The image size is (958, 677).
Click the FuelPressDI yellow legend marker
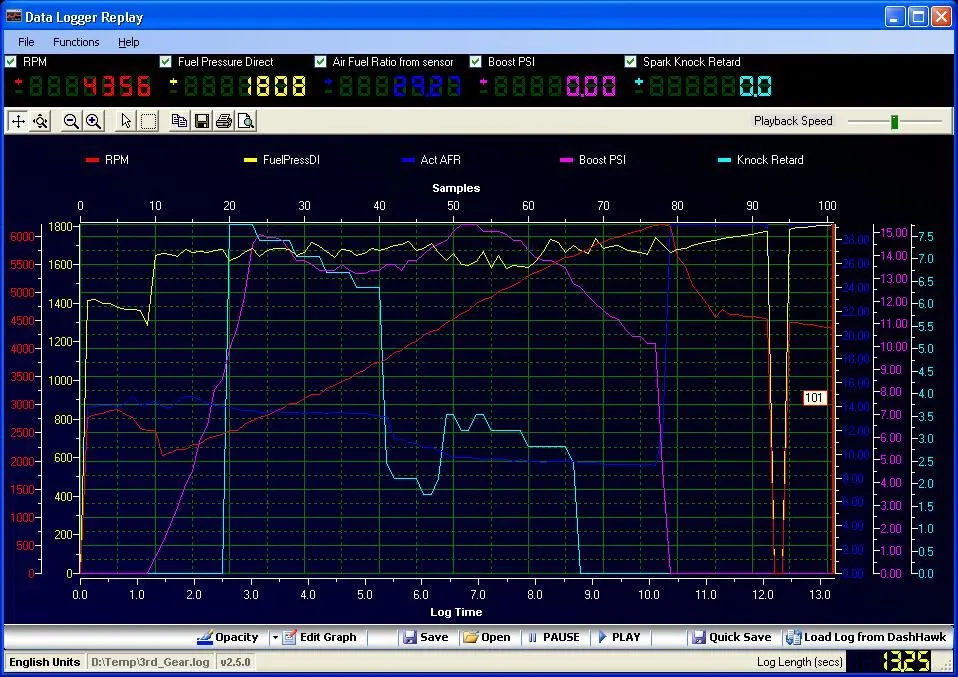(250, 160)
